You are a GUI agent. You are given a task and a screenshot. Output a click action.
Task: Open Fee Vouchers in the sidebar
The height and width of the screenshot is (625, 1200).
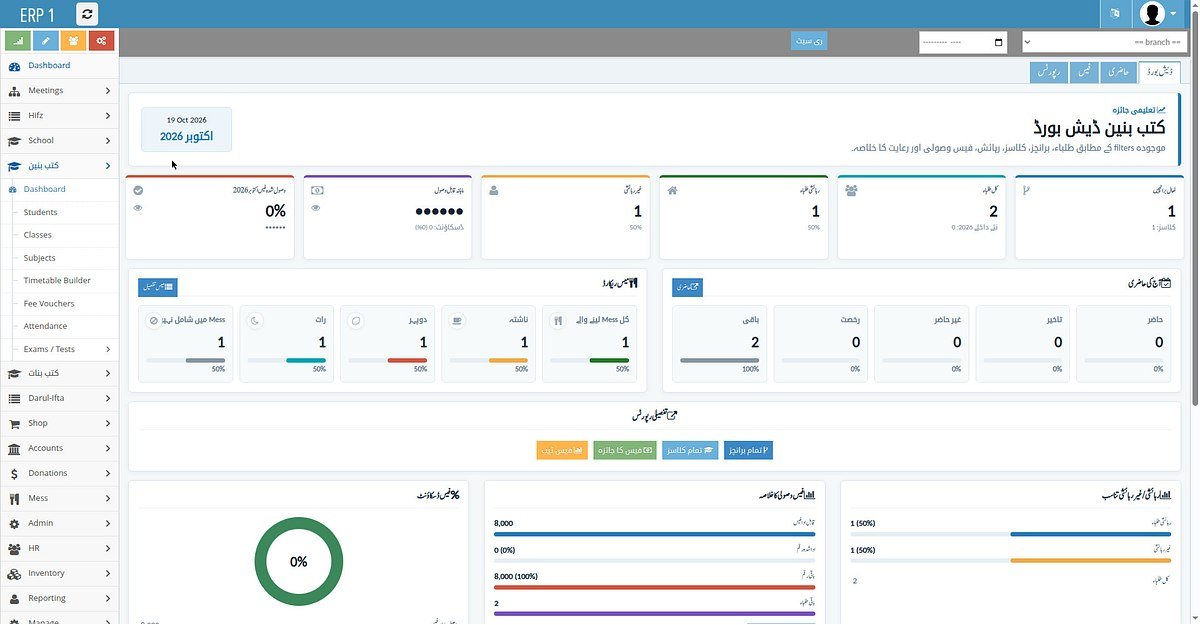(49, 303)
